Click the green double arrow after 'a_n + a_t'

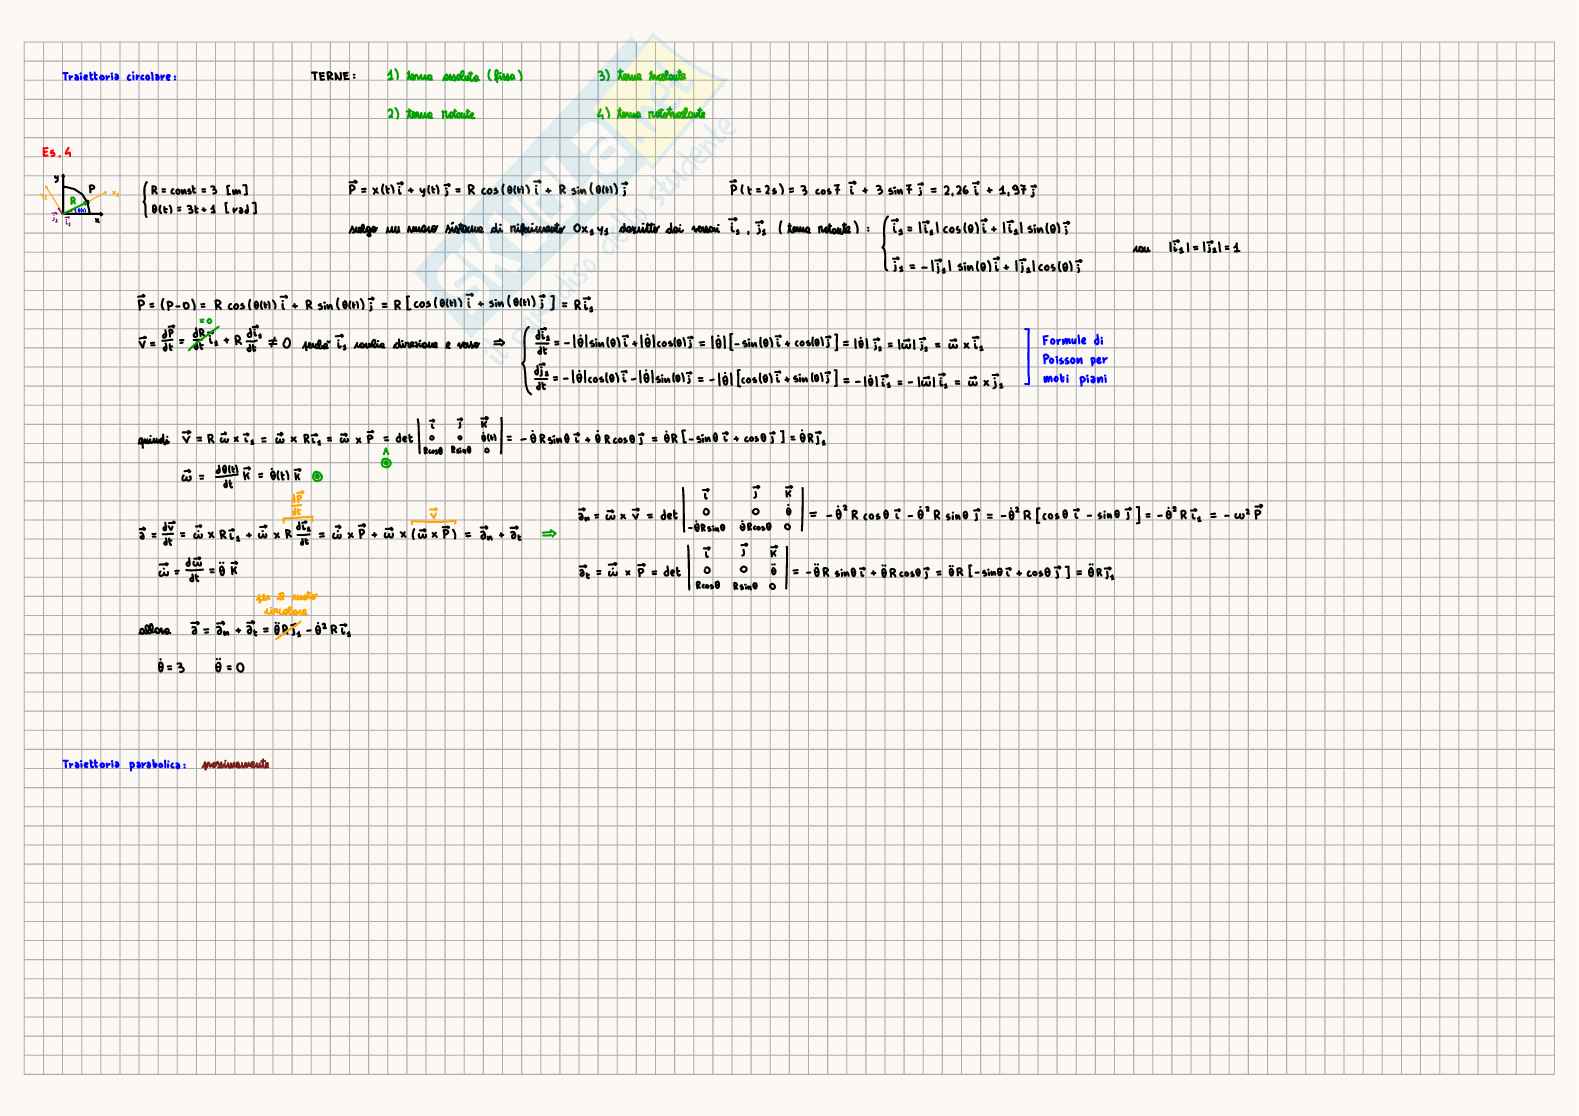click(548, 534)
